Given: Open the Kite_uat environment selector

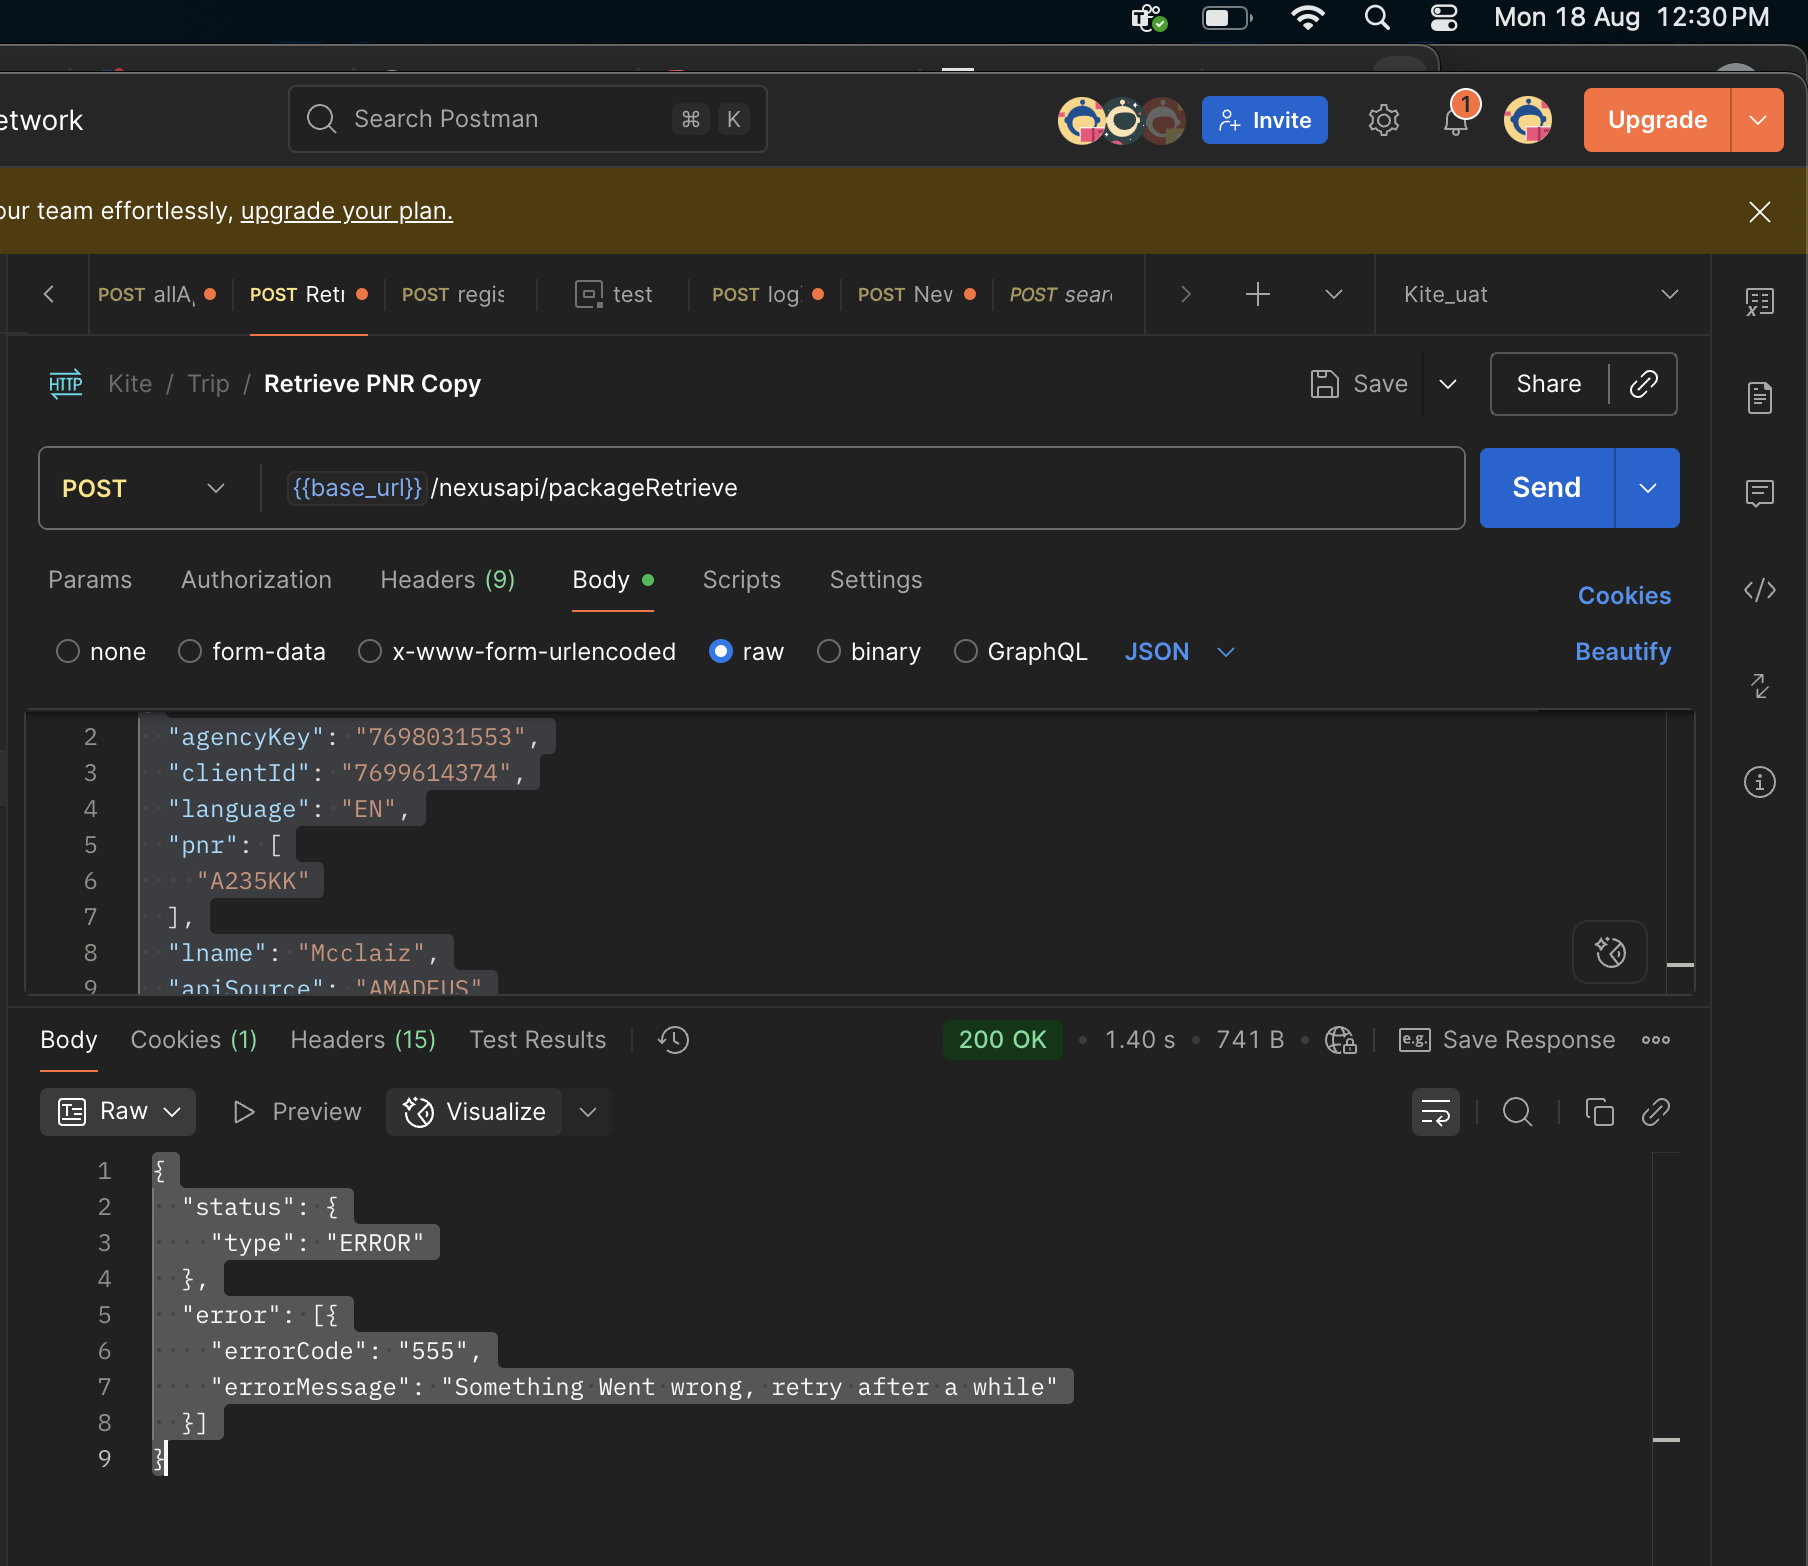Looking at the screenshot, I should click(1541, 294).
